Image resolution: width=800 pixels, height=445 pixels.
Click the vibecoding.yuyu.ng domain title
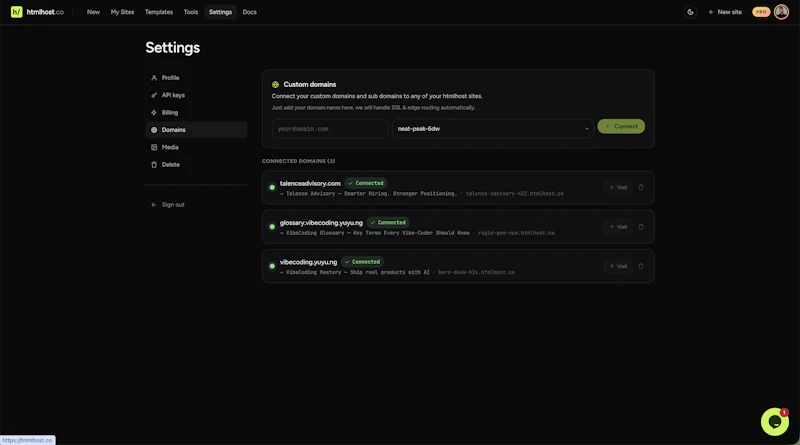(309, 262)
